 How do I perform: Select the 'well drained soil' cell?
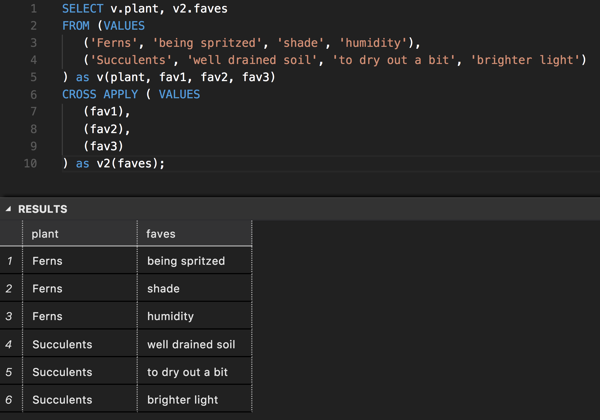pyautogui.click(x=191, y=344)
